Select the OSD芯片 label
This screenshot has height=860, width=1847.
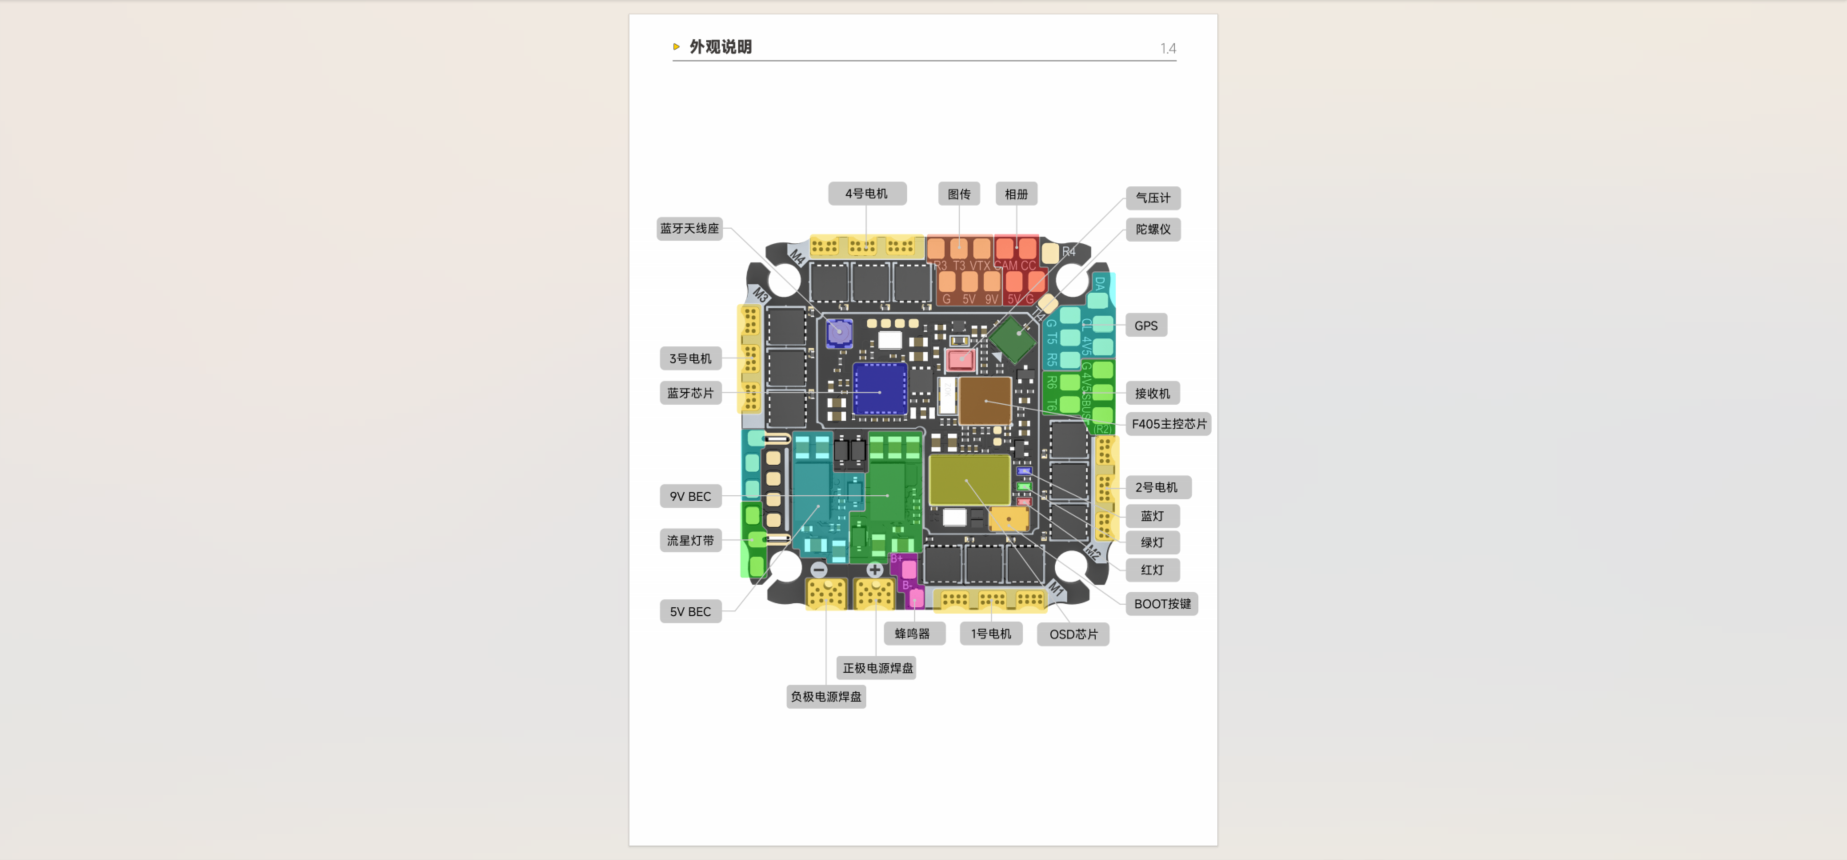tap(1073, 634)
